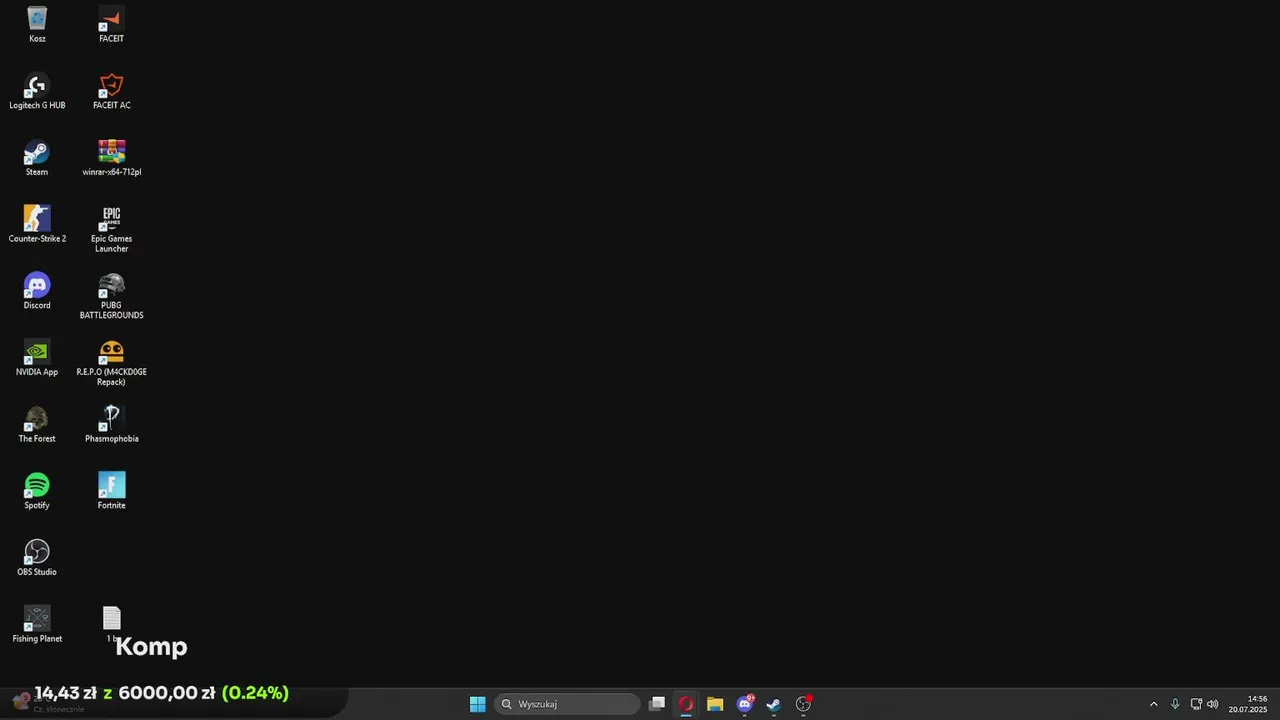Select the text document icon on desktop
Viewport: 1280px width, 720px height.
click(111, 624)
